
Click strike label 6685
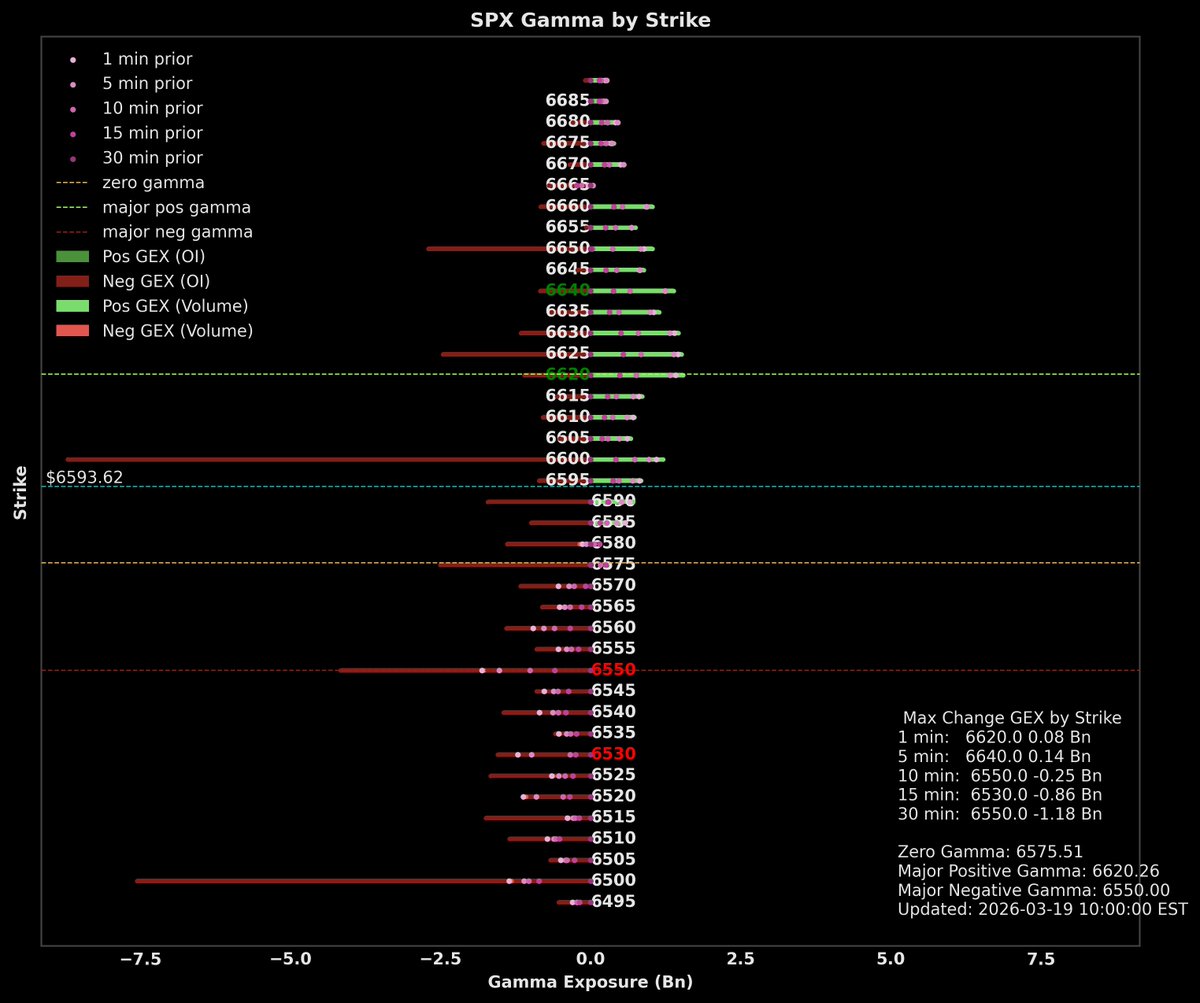click(x=567, y=101)
